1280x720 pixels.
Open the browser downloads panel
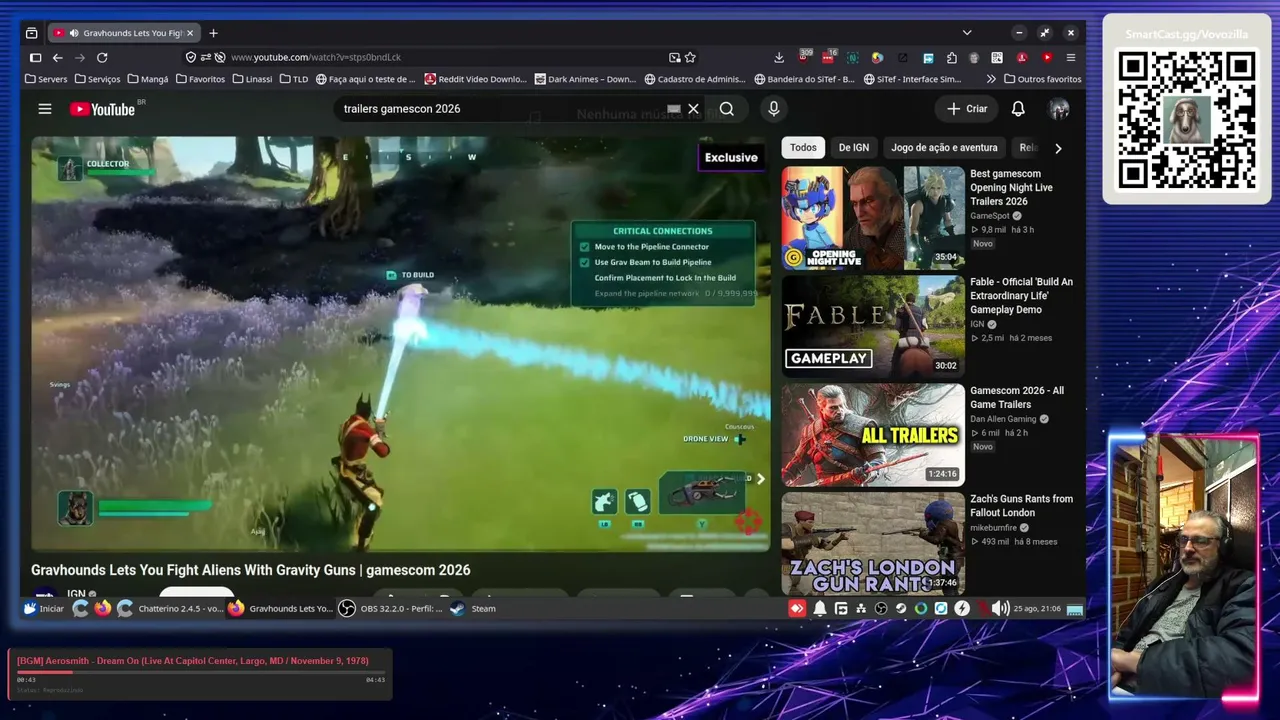[x=779, y=58]
